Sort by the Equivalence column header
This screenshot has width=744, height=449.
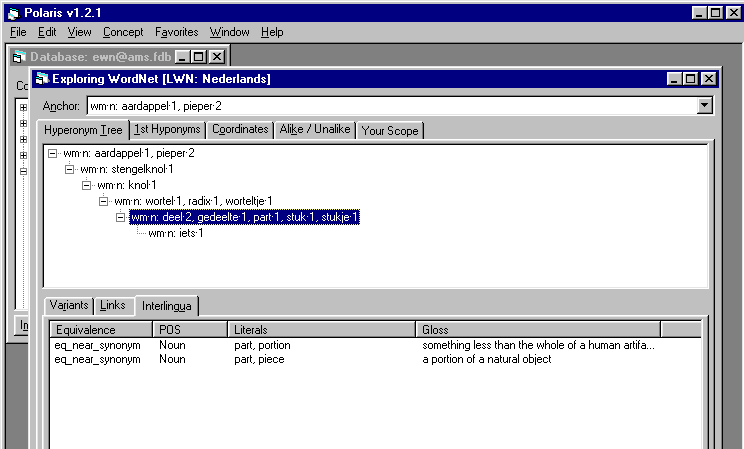(x=100, y=329)
